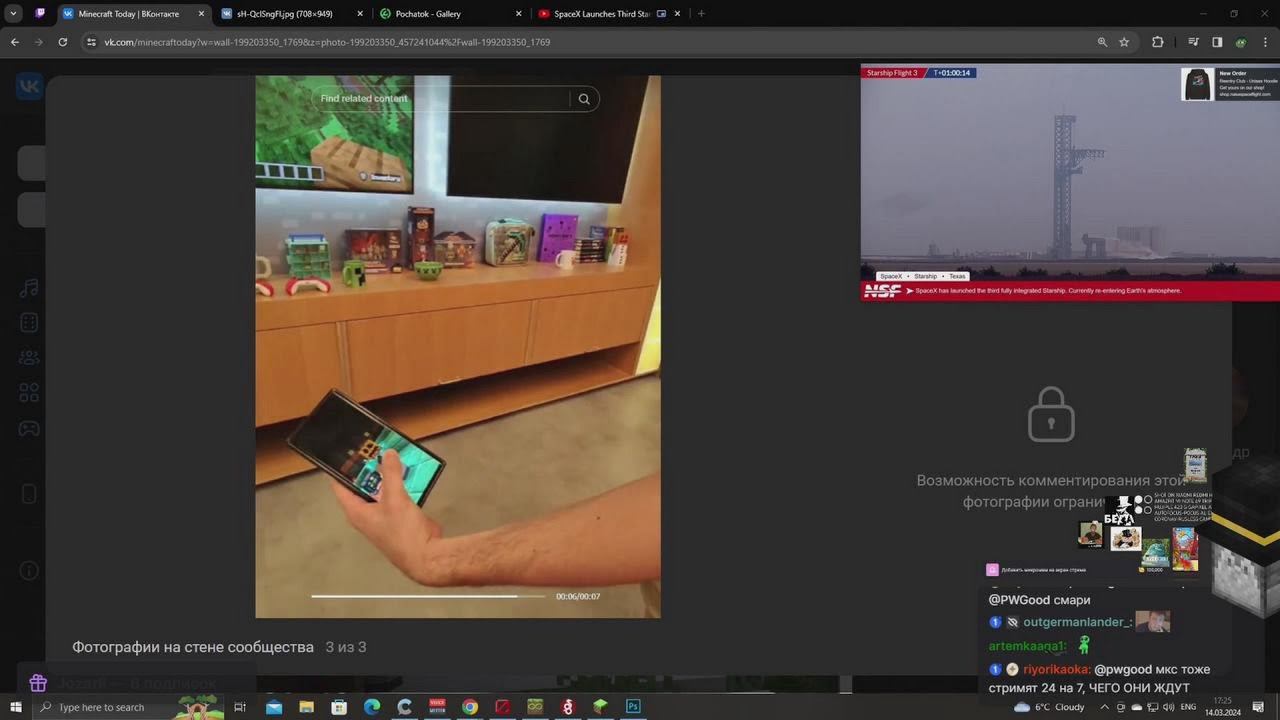This screenshot has height=720, width=1280.
Task: Open the Voicemeeter icon on taskbar
Action: 437,707
